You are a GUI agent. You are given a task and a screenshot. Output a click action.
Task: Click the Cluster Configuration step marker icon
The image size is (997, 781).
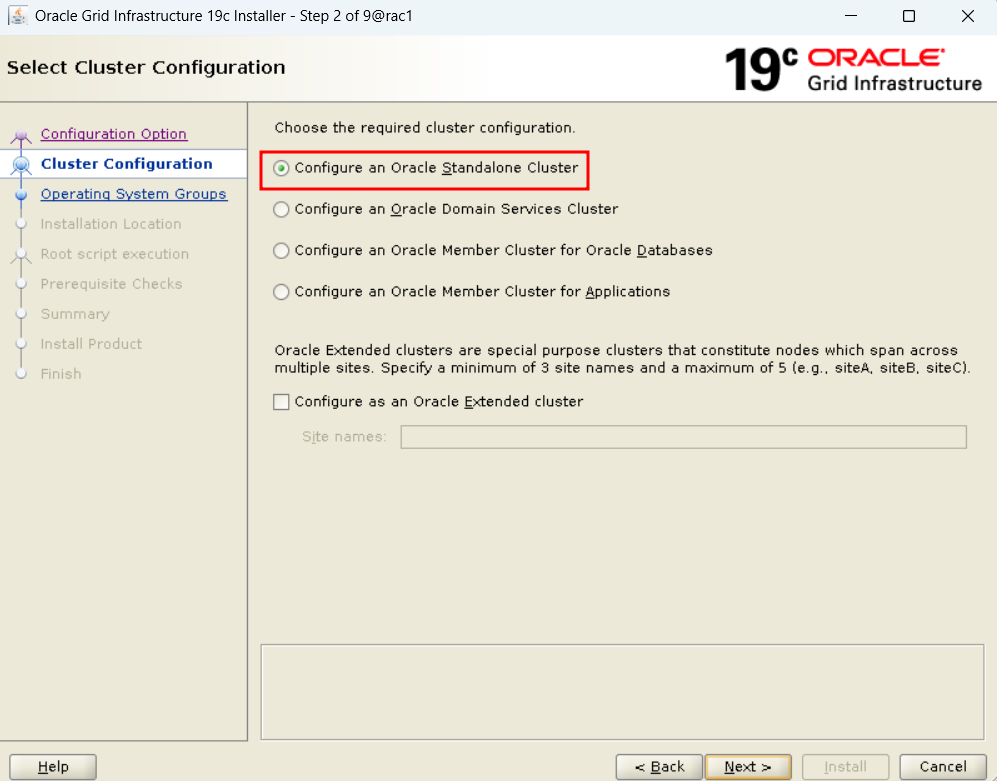point(21,165)
